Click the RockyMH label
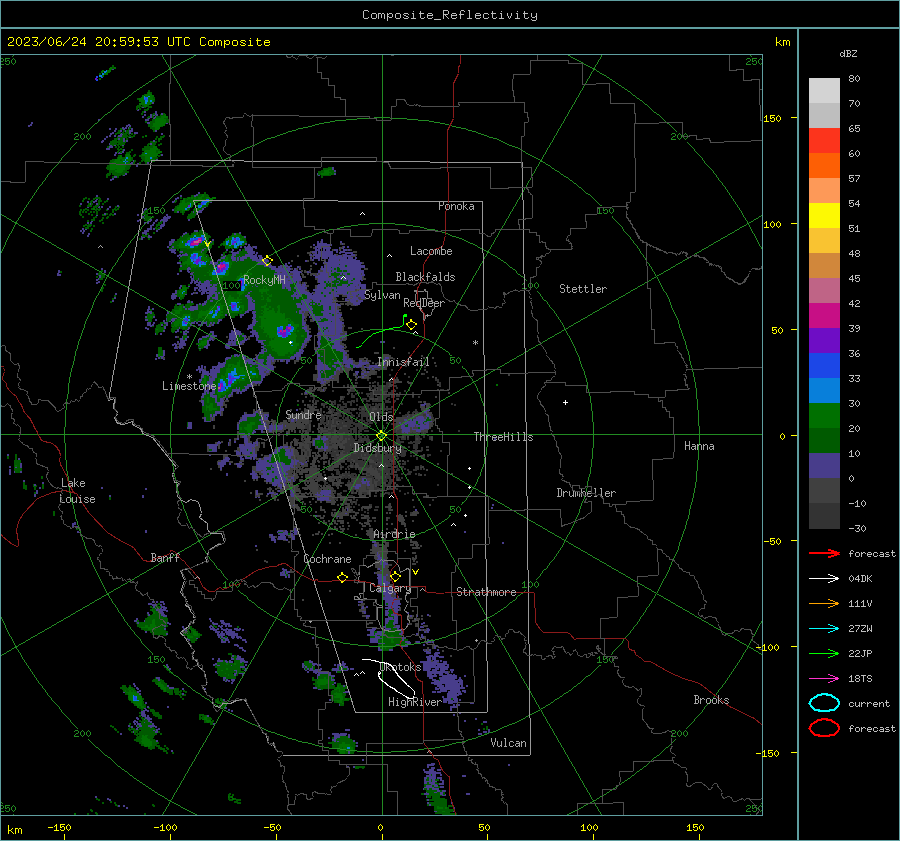 click(x=264, y=280)
